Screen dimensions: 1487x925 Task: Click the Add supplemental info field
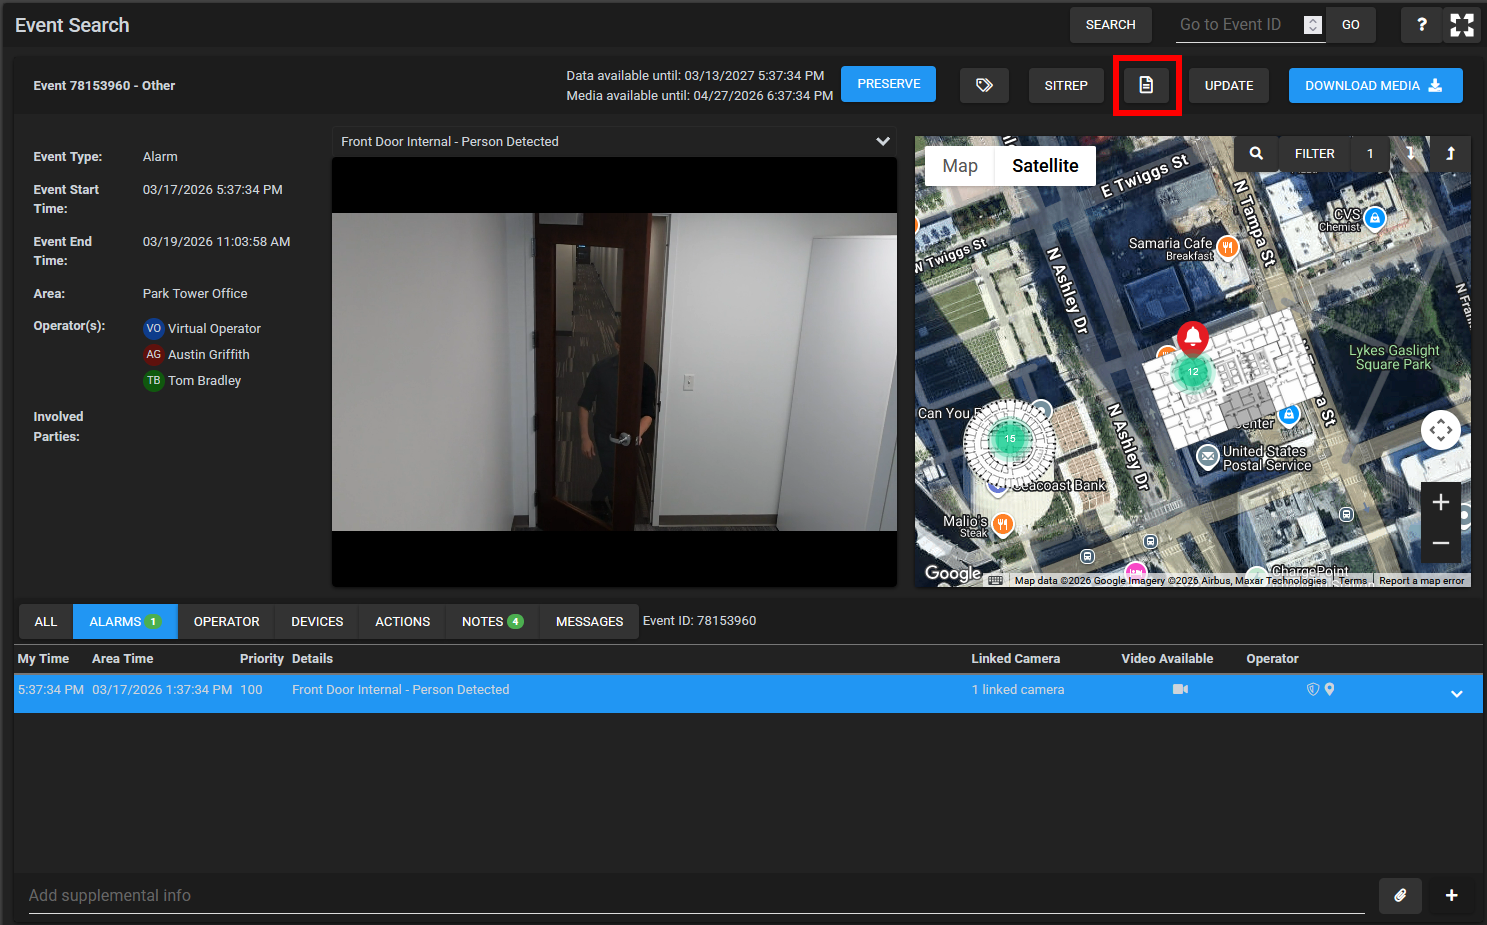(x=690, y=895)
